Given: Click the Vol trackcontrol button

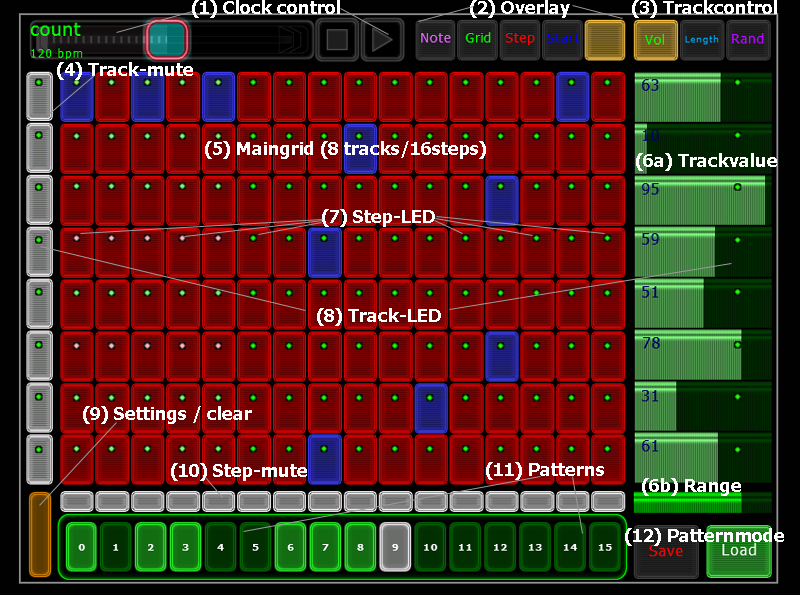Looking at the screenshot, I should pyautogui.click(x=655, y=40).
